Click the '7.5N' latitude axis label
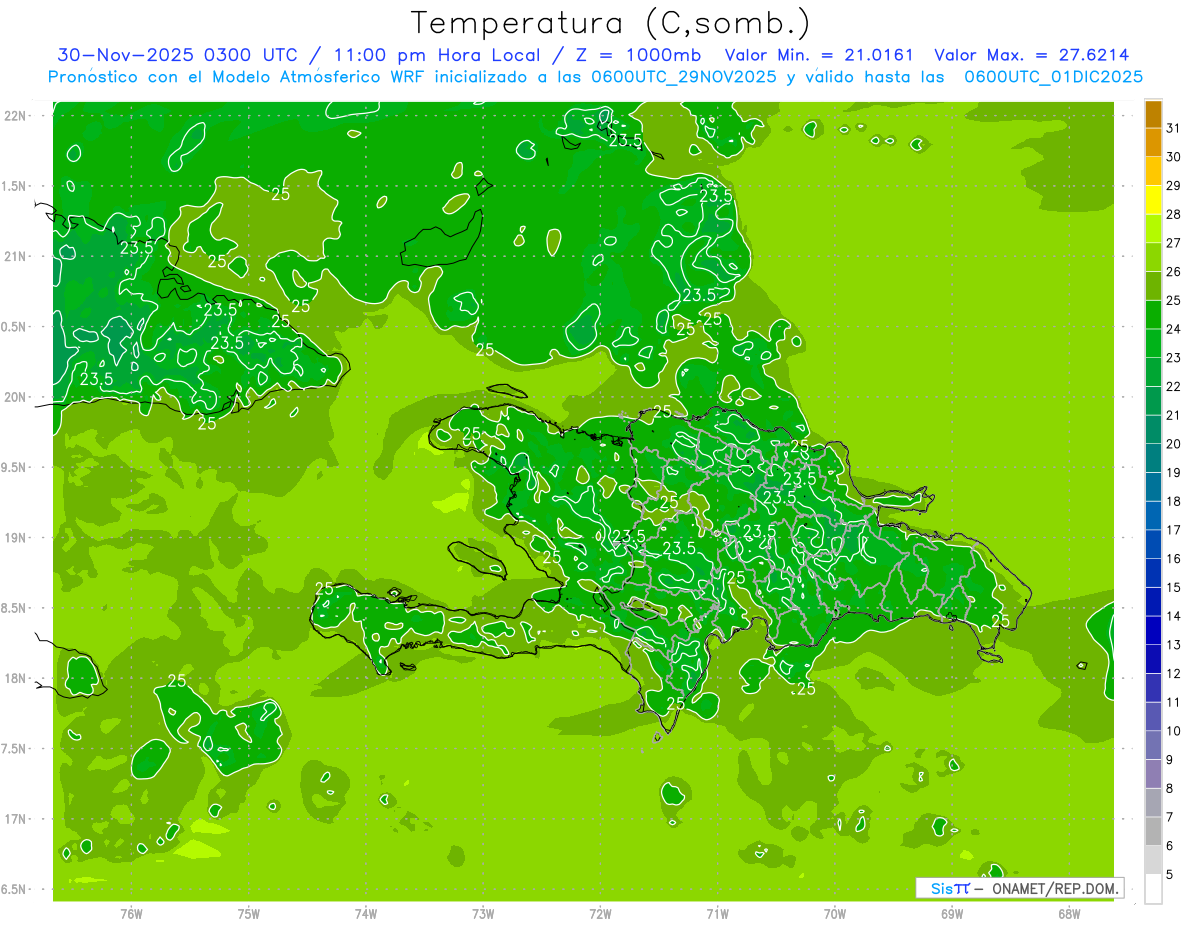The image size is (1200, 927). point(15,749)
